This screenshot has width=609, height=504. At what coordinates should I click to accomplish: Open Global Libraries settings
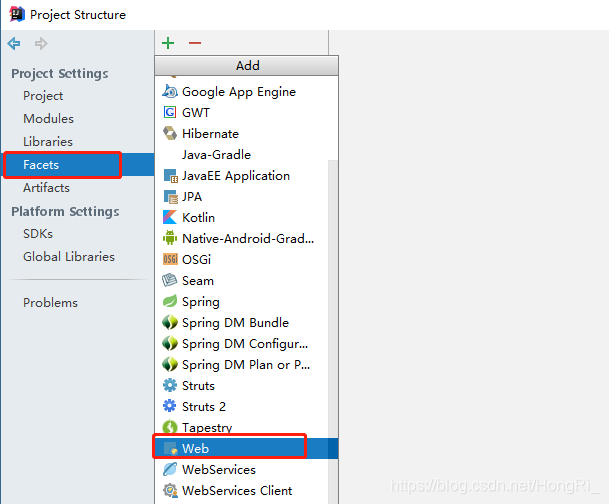click(x=69, y=256)
